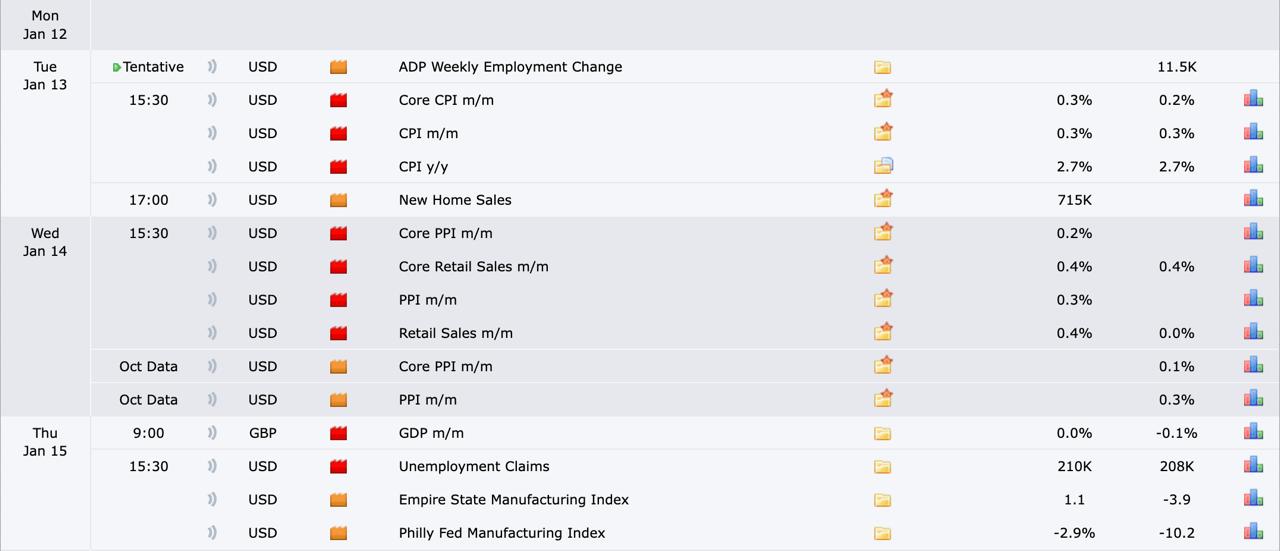Open the graph icon for Unemployment Claims
This screenshot has width=1280, height=551.
point(1253,465)
